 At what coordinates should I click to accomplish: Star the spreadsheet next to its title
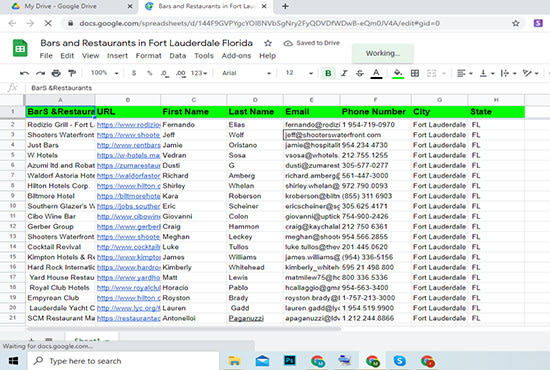click(x=268, y=43)
